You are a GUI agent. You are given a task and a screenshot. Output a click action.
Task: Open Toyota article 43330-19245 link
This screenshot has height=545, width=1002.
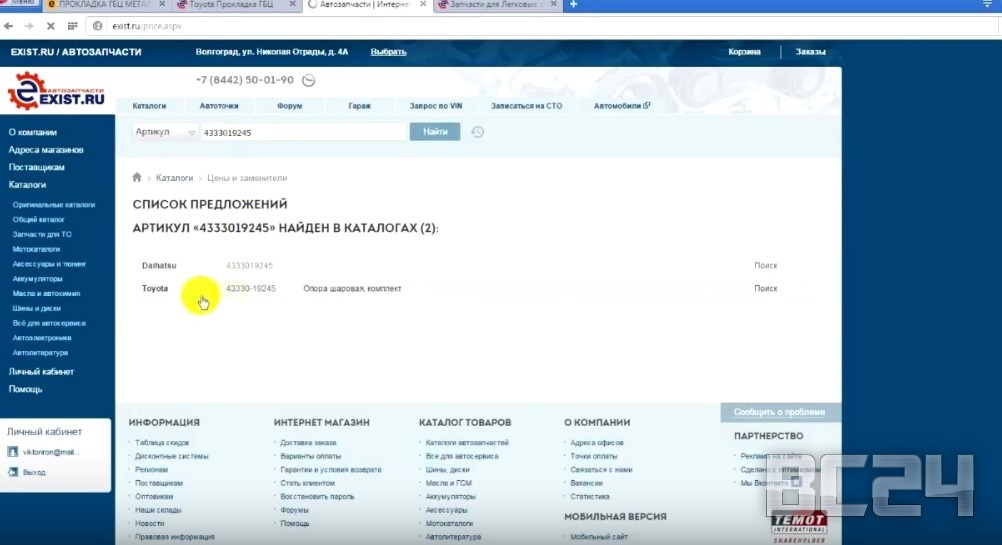point(250,288)
